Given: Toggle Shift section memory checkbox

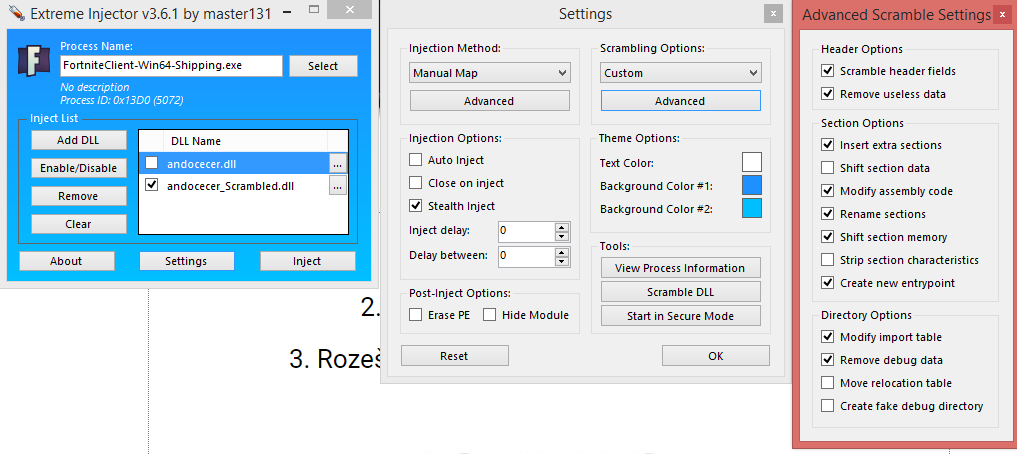Looking at the screenshot, I should point(827,237).
